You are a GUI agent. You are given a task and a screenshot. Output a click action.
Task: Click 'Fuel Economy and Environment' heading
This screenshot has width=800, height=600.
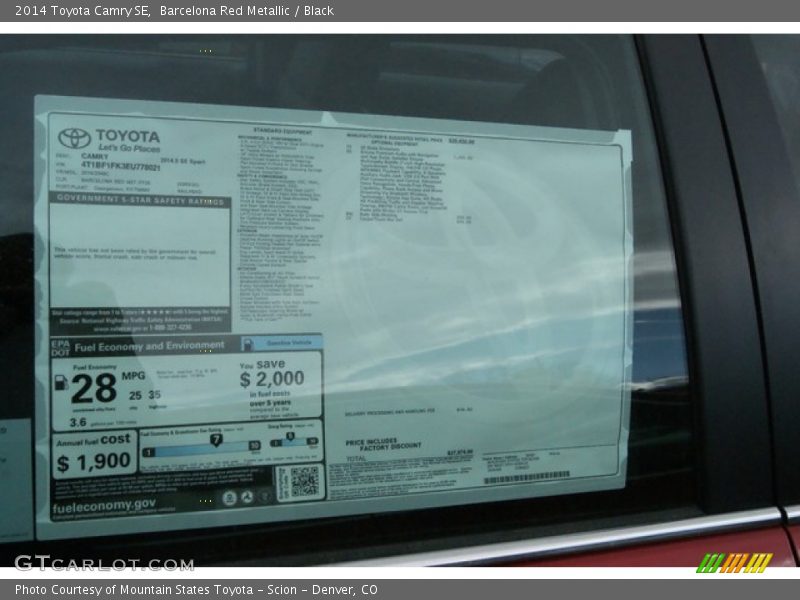click(149, 347)
